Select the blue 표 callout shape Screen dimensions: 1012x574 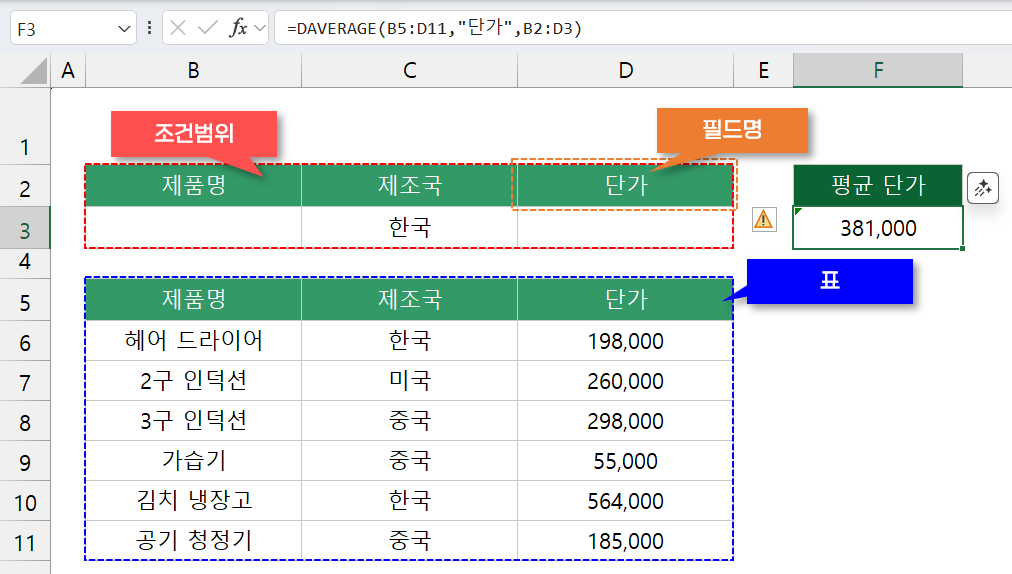[x=830, y=281]
